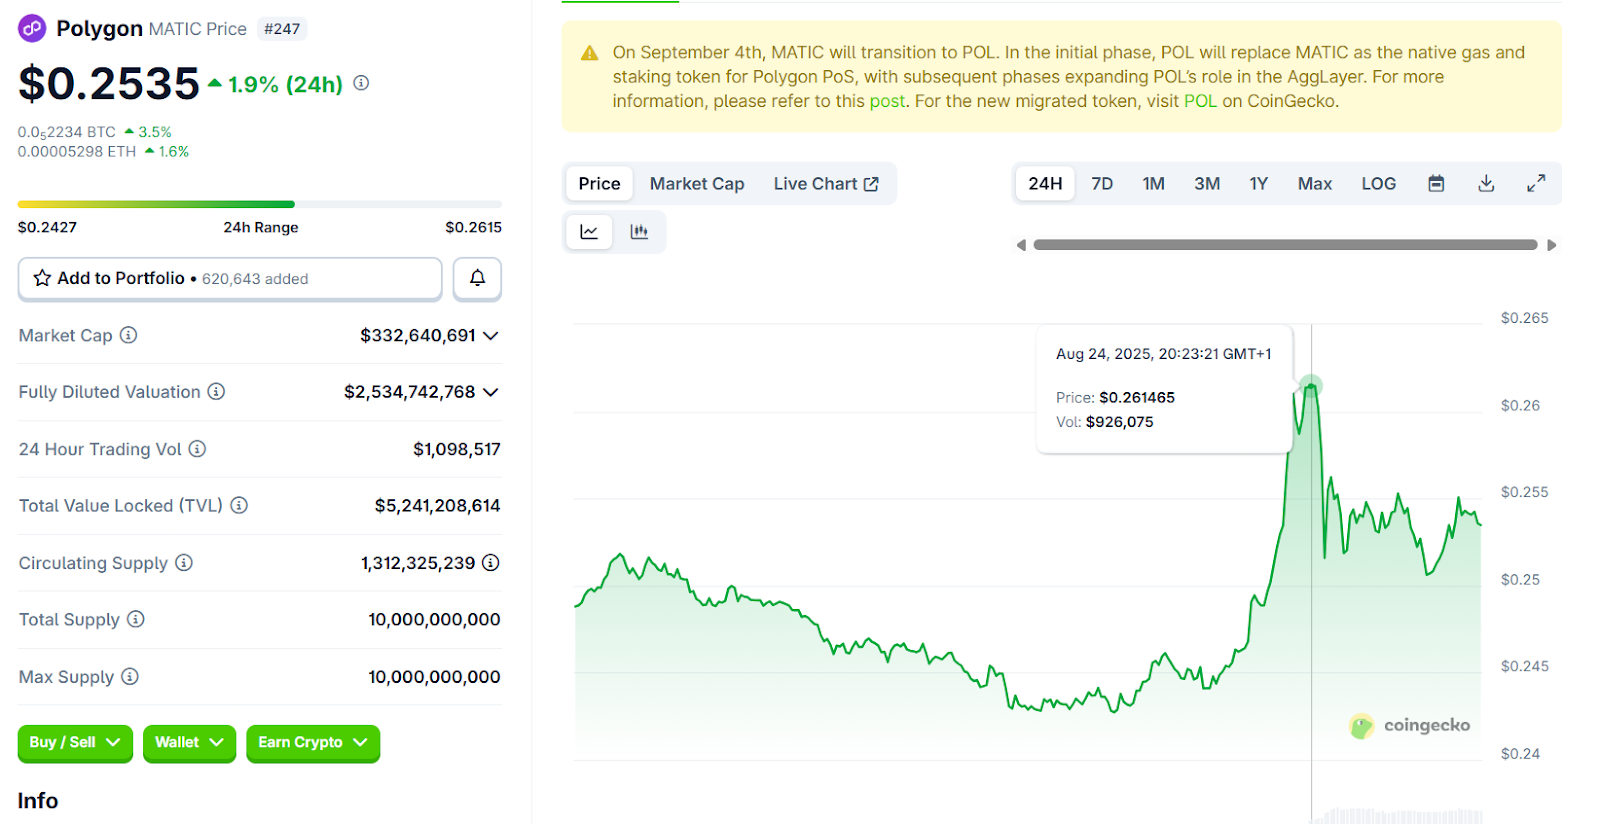This screenshot has width=1600, height=824.
Task: Toggle LOG scale on chart
Action: 1378,184
